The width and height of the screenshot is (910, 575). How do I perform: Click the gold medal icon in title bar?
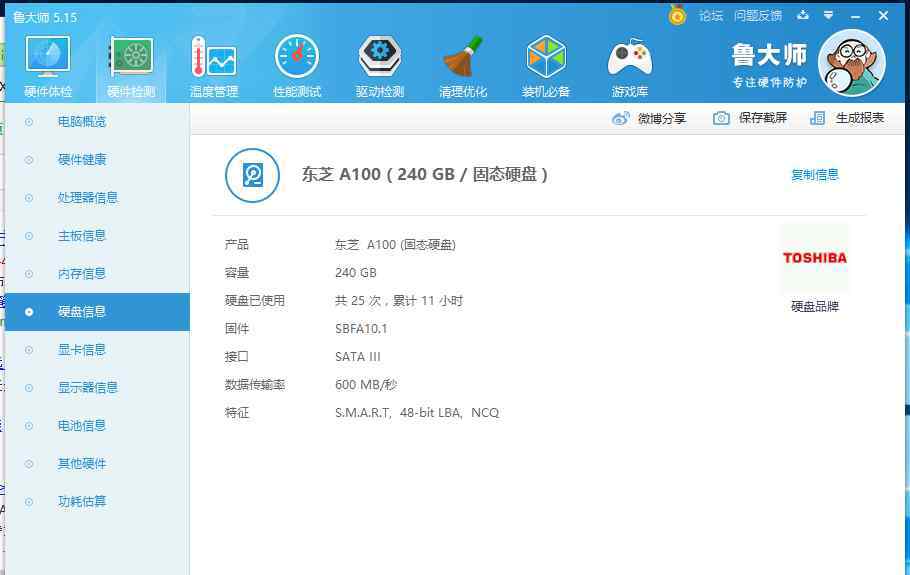(x=677, y=15)
